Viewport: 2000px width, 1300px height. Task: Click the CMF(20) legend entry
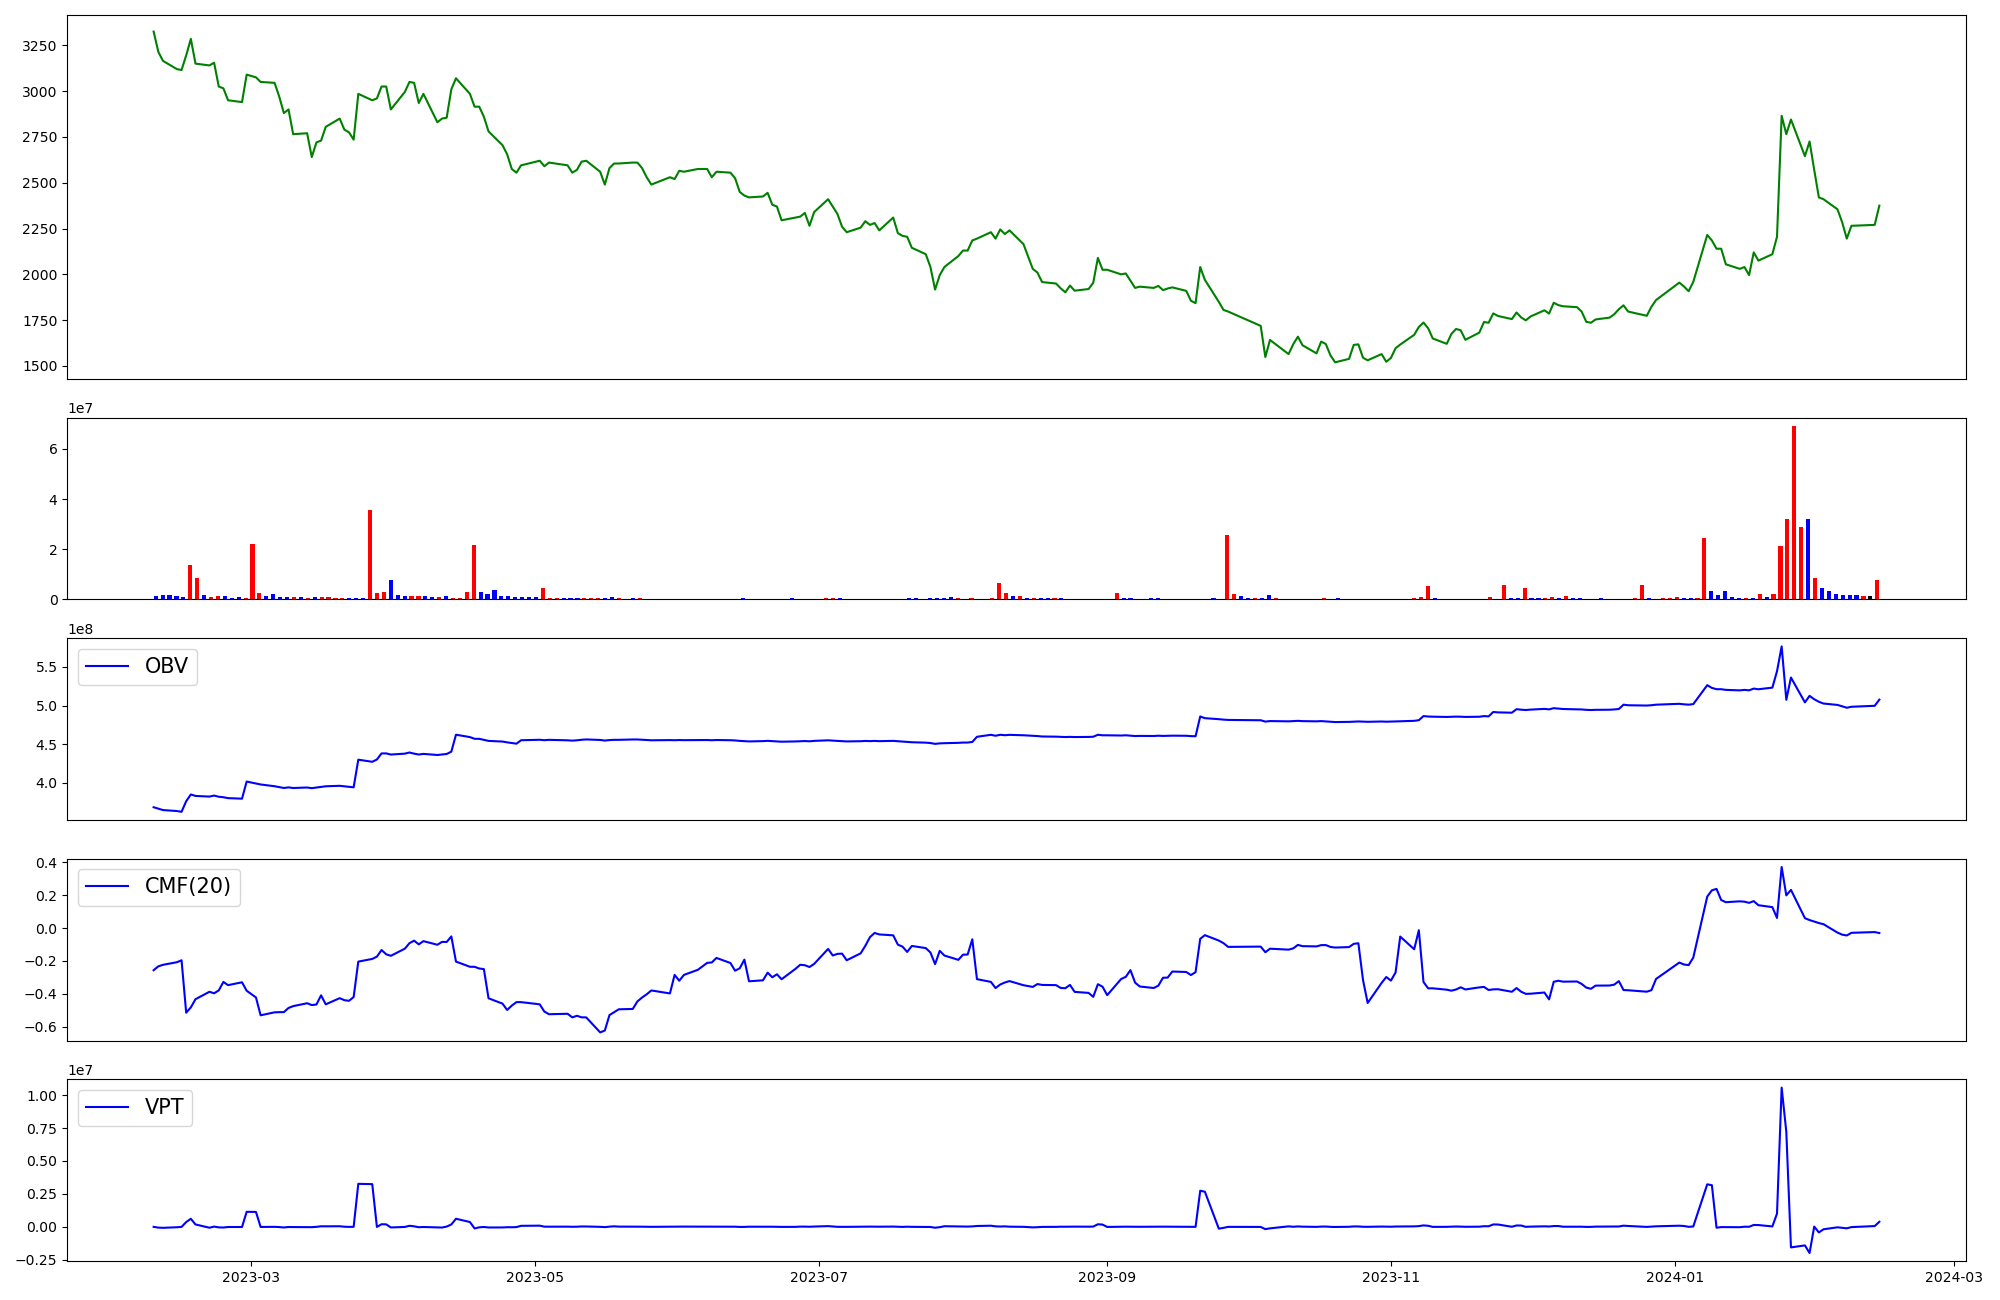[187, 887]
